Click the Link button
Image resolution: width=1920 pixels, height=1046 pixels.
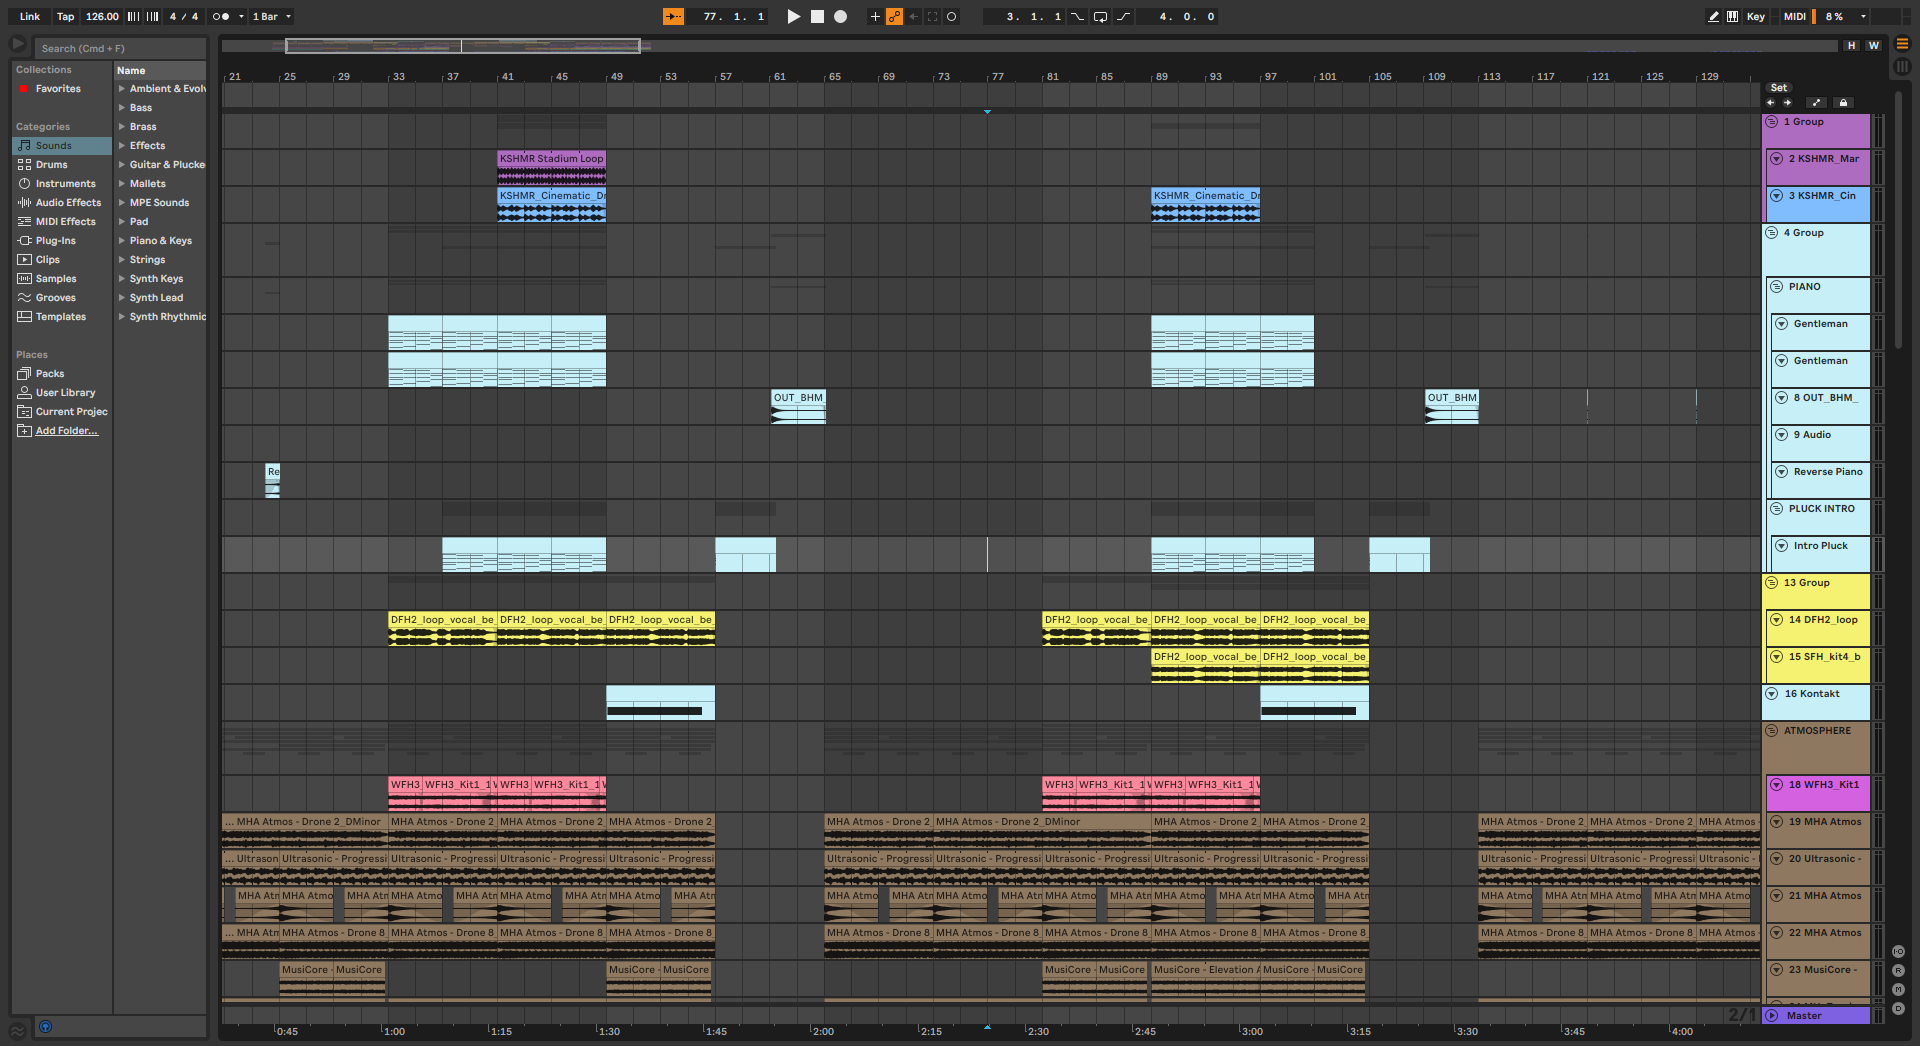30,16
